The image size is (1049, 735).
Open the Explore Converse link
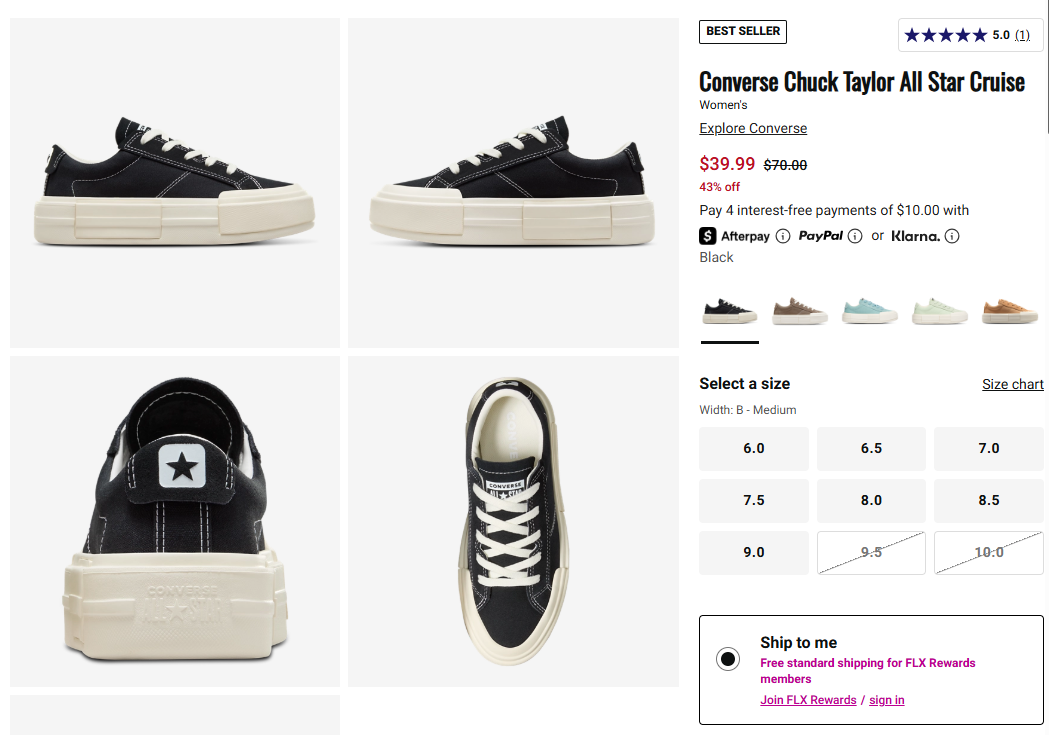(753, 128)
